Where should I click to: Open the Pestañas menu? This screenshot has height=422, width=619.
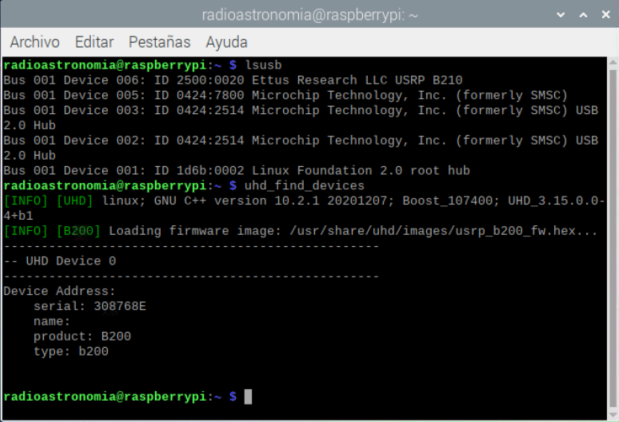(x=159, y=42)
